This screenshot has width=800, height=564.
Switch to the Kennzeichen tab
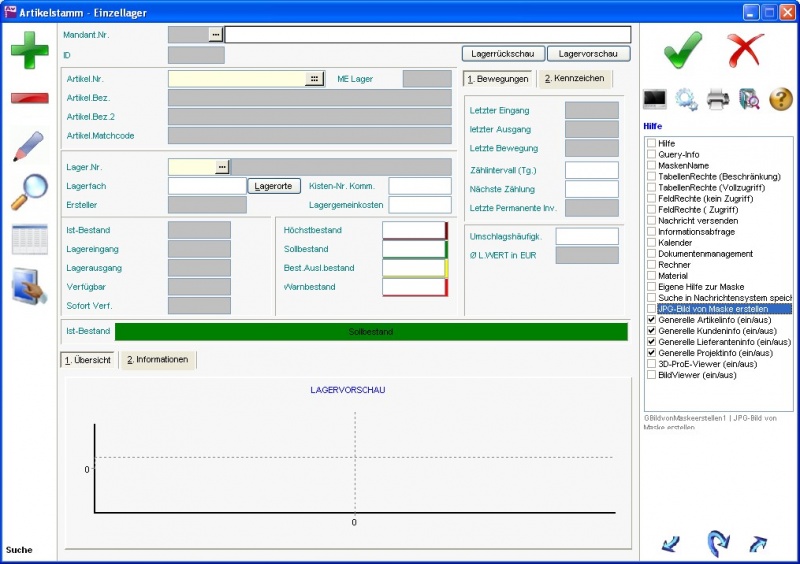coord(574,79)
